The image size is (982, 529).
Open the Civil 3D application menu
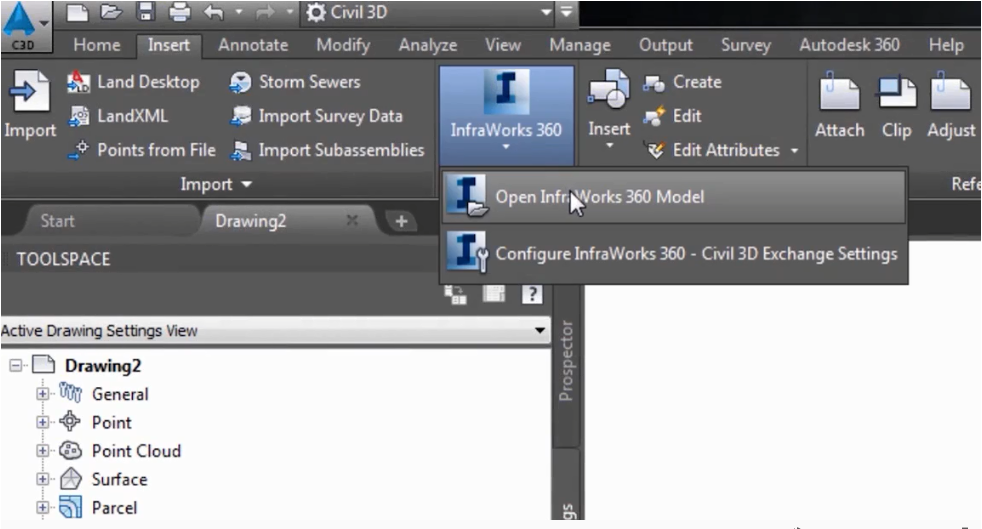click(24, 26)
